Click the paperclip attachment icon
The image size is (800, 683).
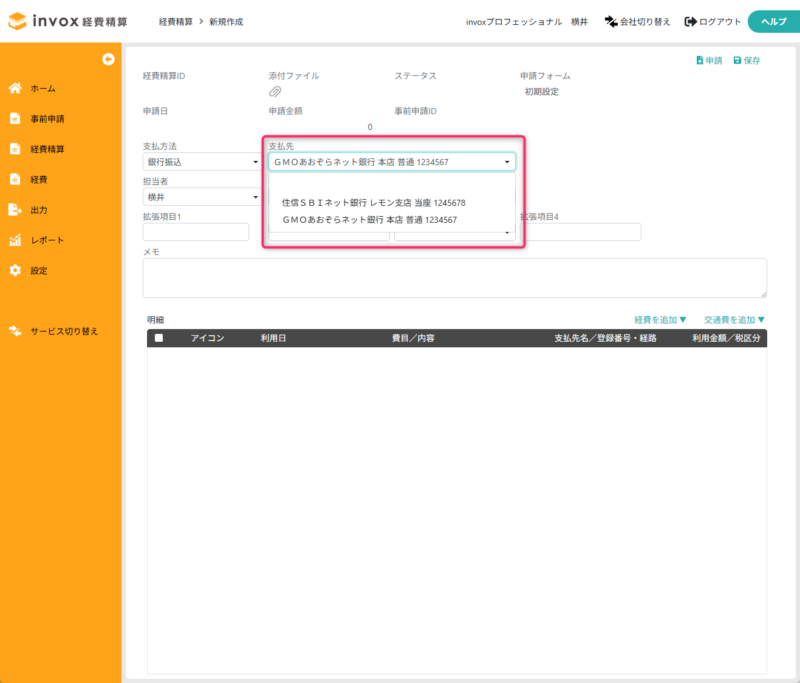point(275,92)
